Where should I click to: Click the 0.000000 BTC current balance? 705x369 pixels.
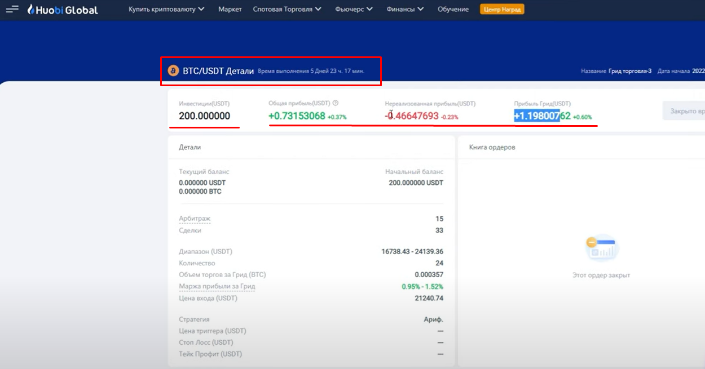coord(200,191)
